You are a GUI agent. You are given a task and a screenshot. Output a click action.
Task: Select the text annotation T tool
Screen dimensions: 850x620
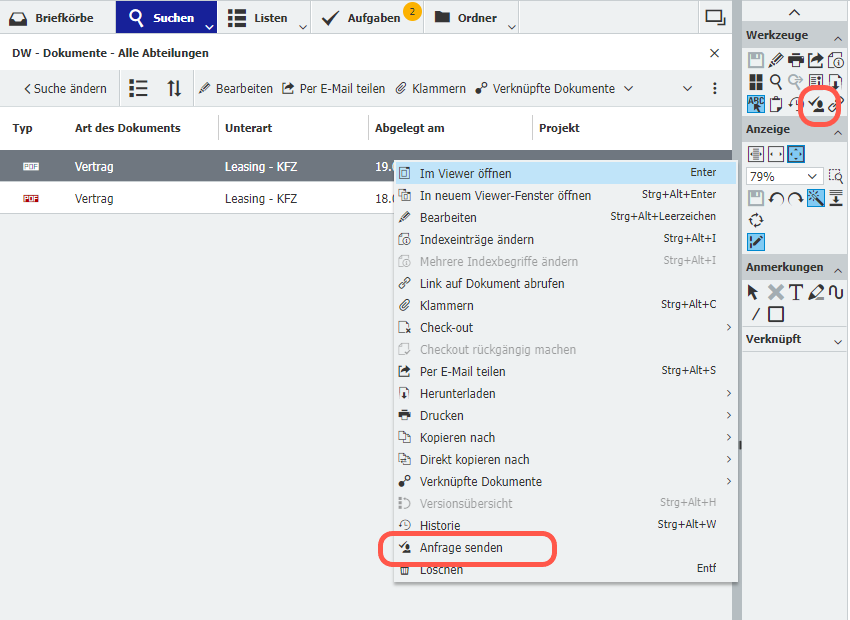[796, 292]
